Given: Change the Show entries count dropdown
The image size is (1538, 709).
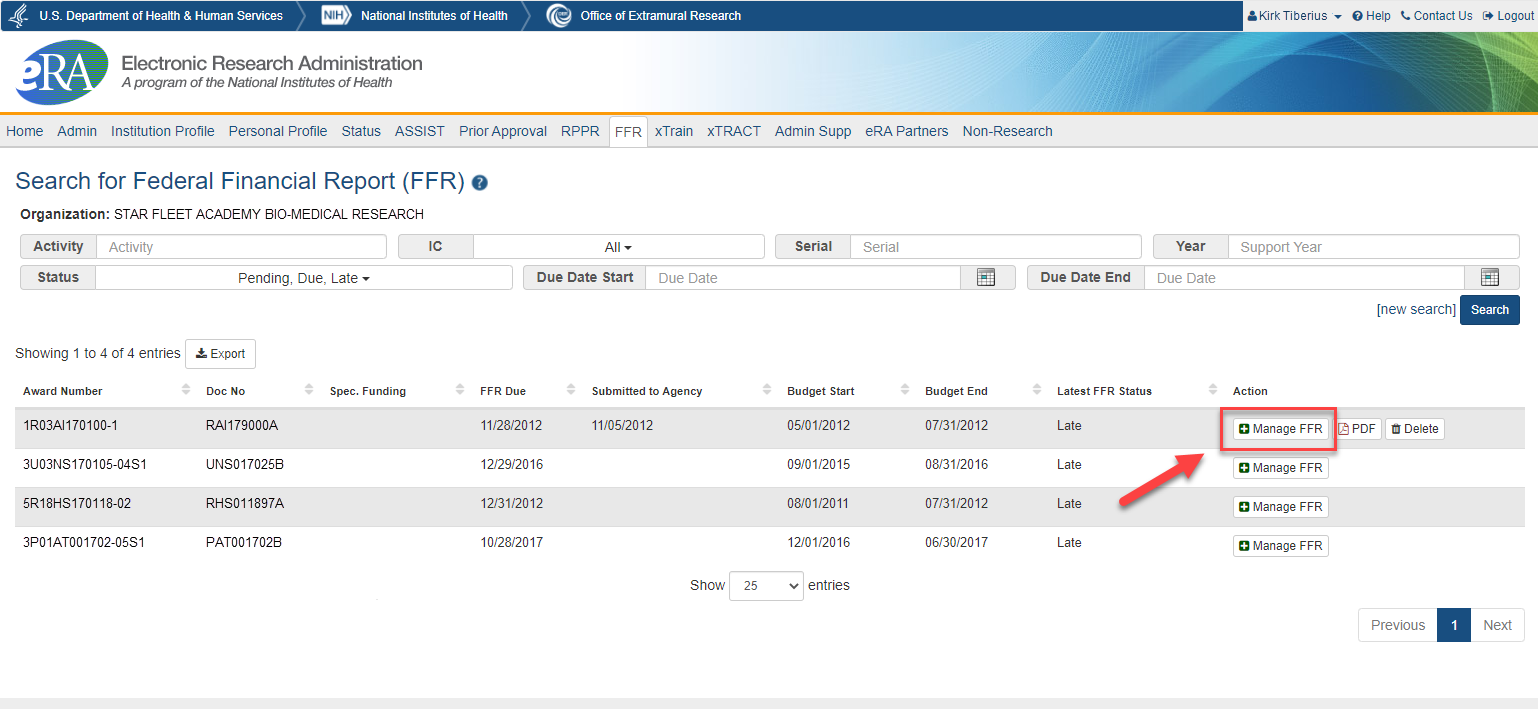Looking at the screenshot, I should pyautogui.click(x=766, y=586).
